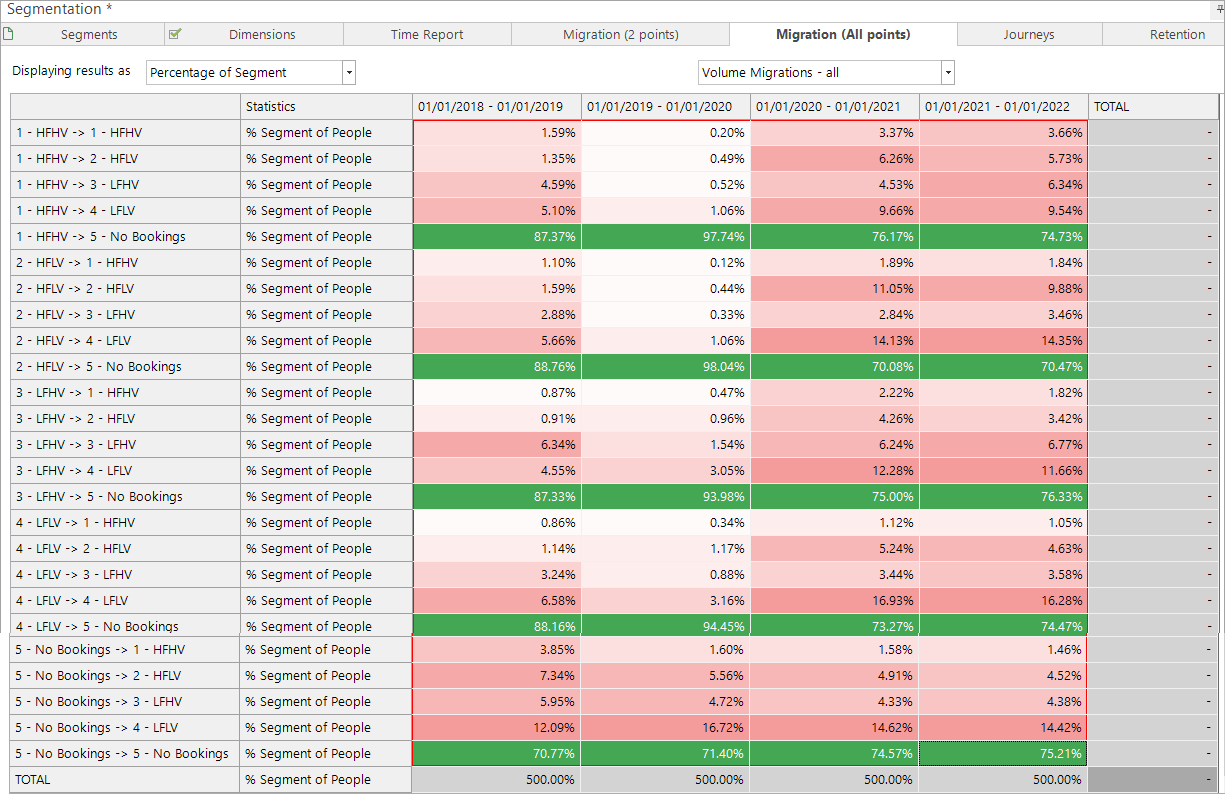Open the Retention tab
This screenshot has width=1225, height=799.
coord(1177,34)
